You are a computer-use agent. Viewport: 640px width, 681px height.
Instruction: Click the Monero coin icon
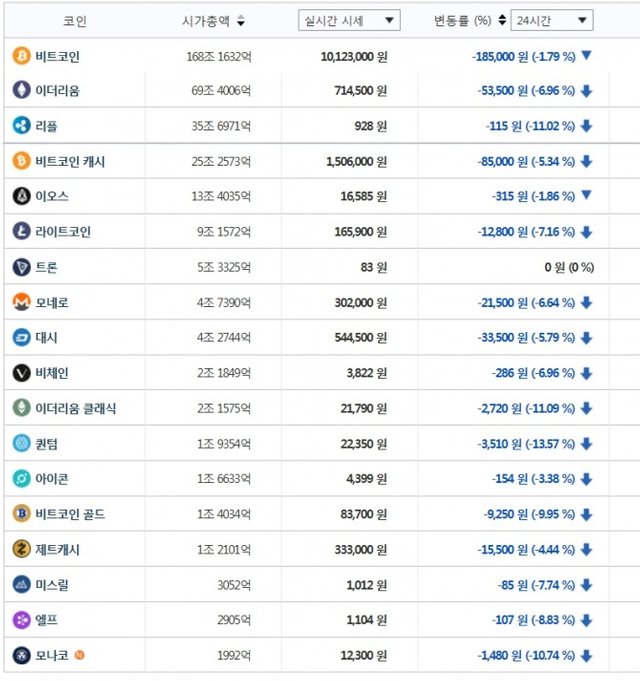pos(21,302)
